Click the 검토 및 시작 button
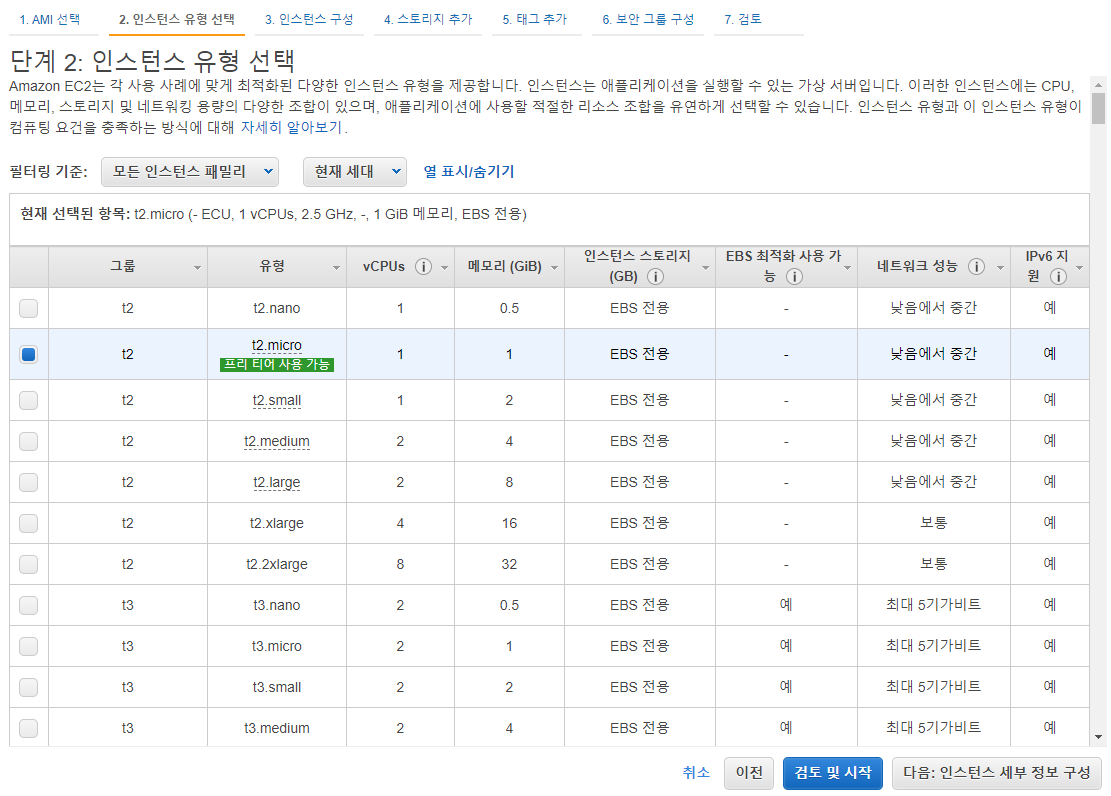Viewport: 1111px width, 796px height. click(x=833, y=773)
